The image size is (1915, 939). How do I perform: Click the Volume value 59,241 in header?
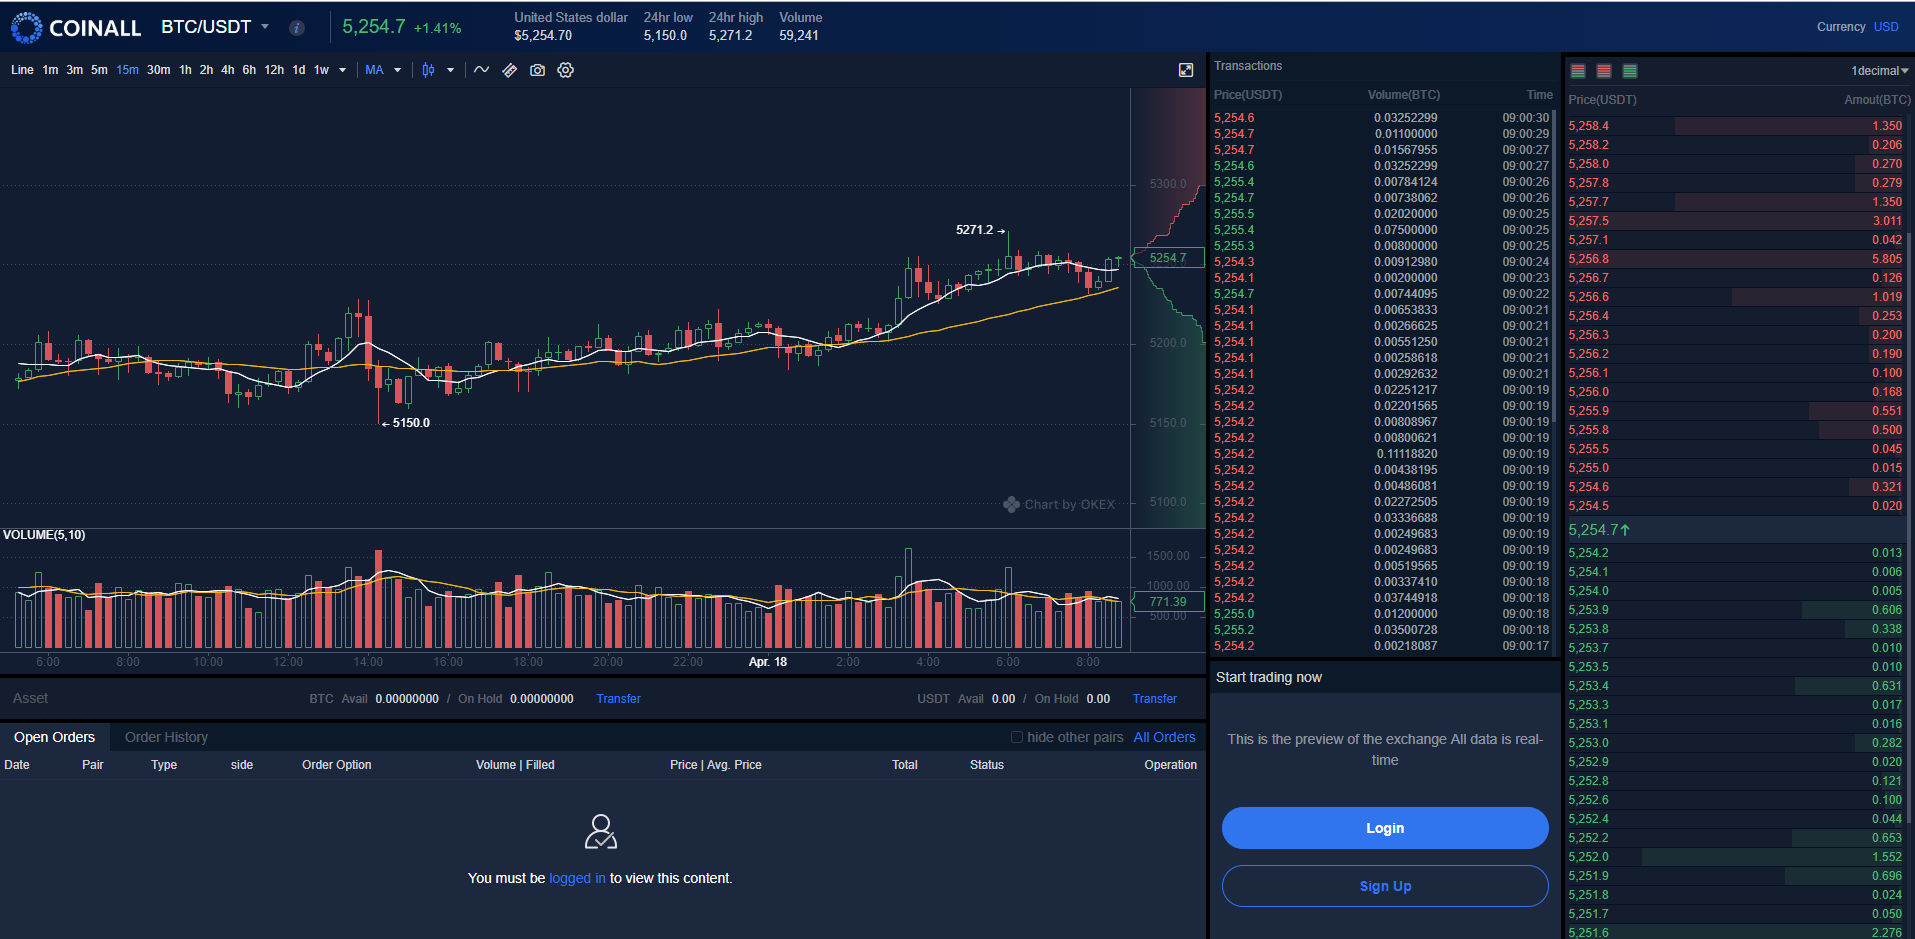[799, 36]
